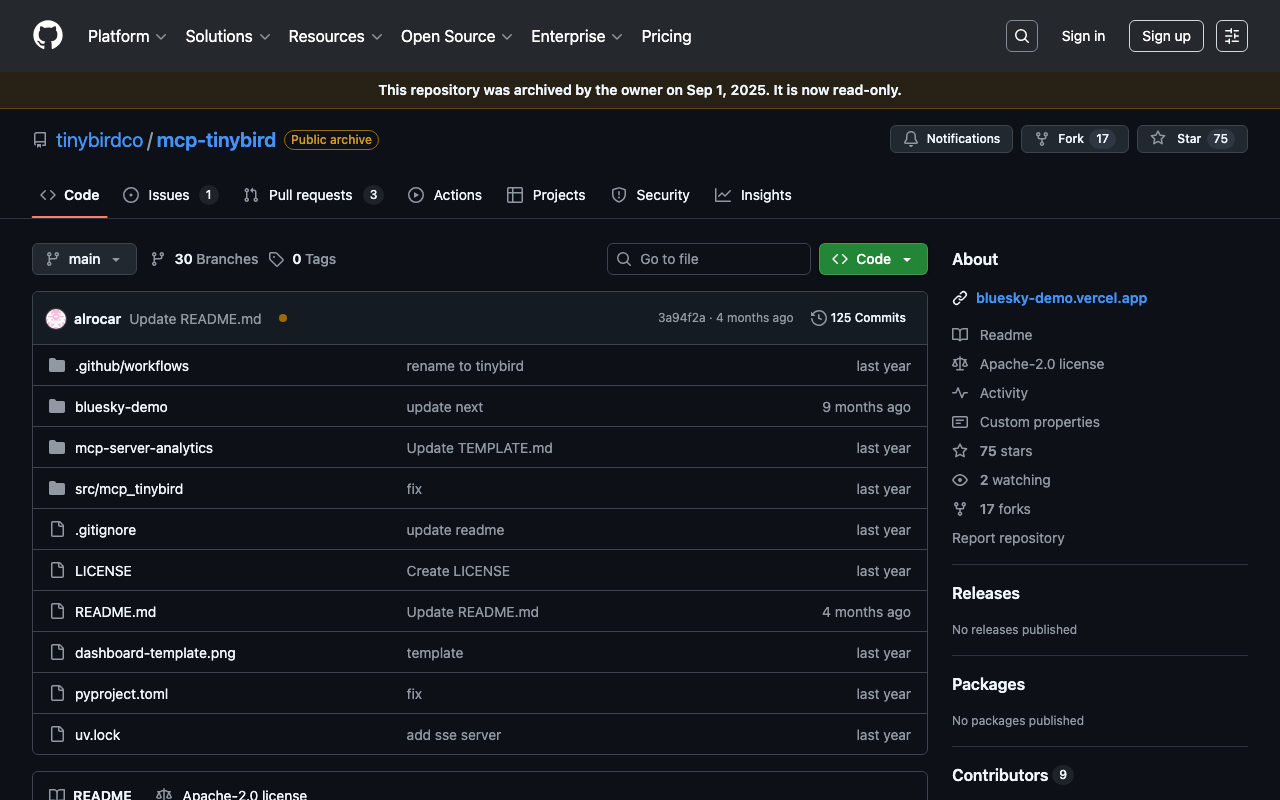Click the orange commit status dot
The width and height of the screenshot is (1280, 800).
283,318
